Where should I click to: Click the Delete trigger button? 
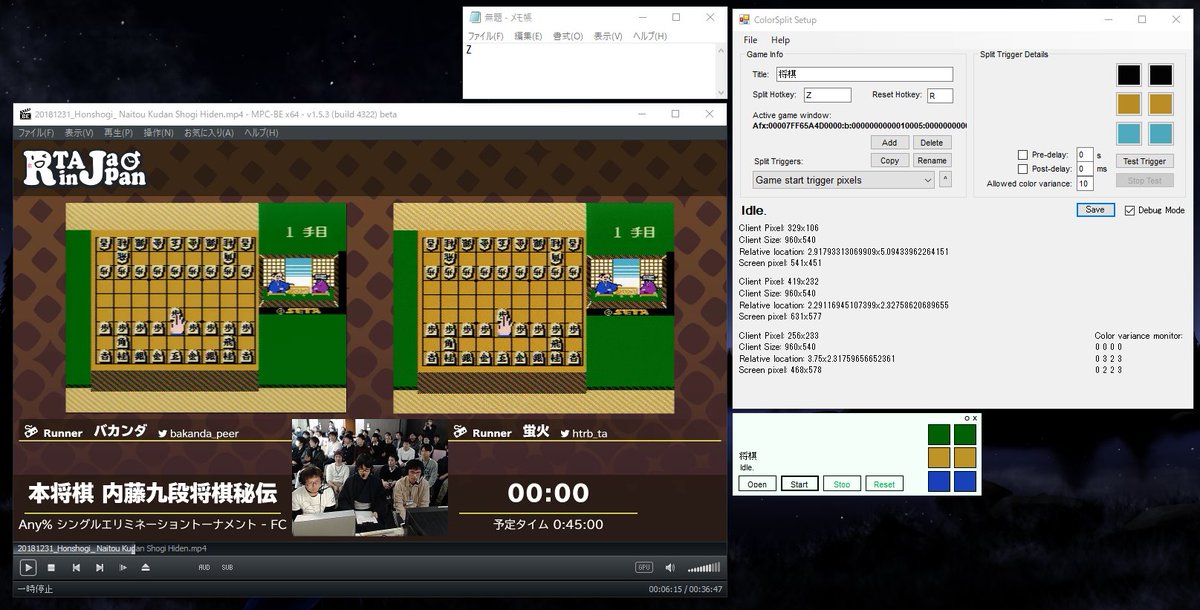pos(931,143)
